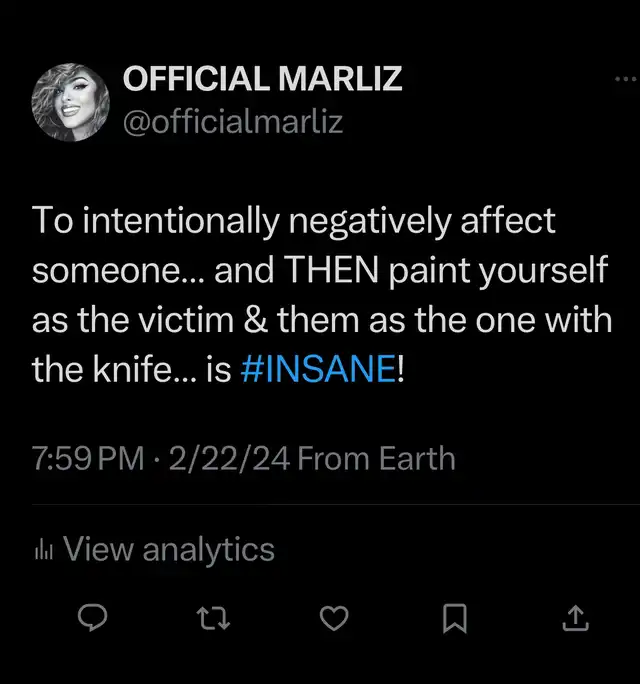Open the three-dot more options menu
This screenshot has height=684, width=640.
tap(625, 80)
